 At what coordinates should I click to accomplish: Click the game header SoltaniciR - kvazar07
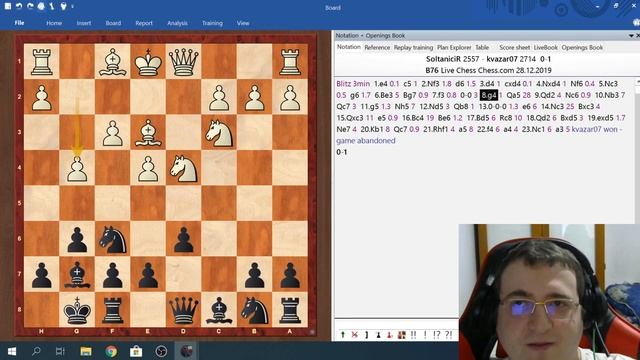pyautogui.click(x=489, y=59)
